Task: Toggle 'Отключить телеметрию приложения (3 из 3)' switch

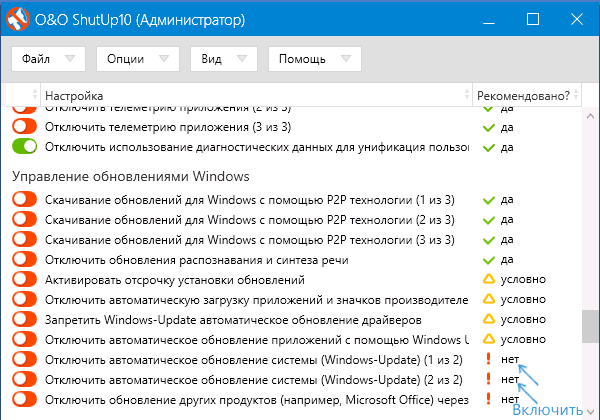Action: [x=24, y=127]
